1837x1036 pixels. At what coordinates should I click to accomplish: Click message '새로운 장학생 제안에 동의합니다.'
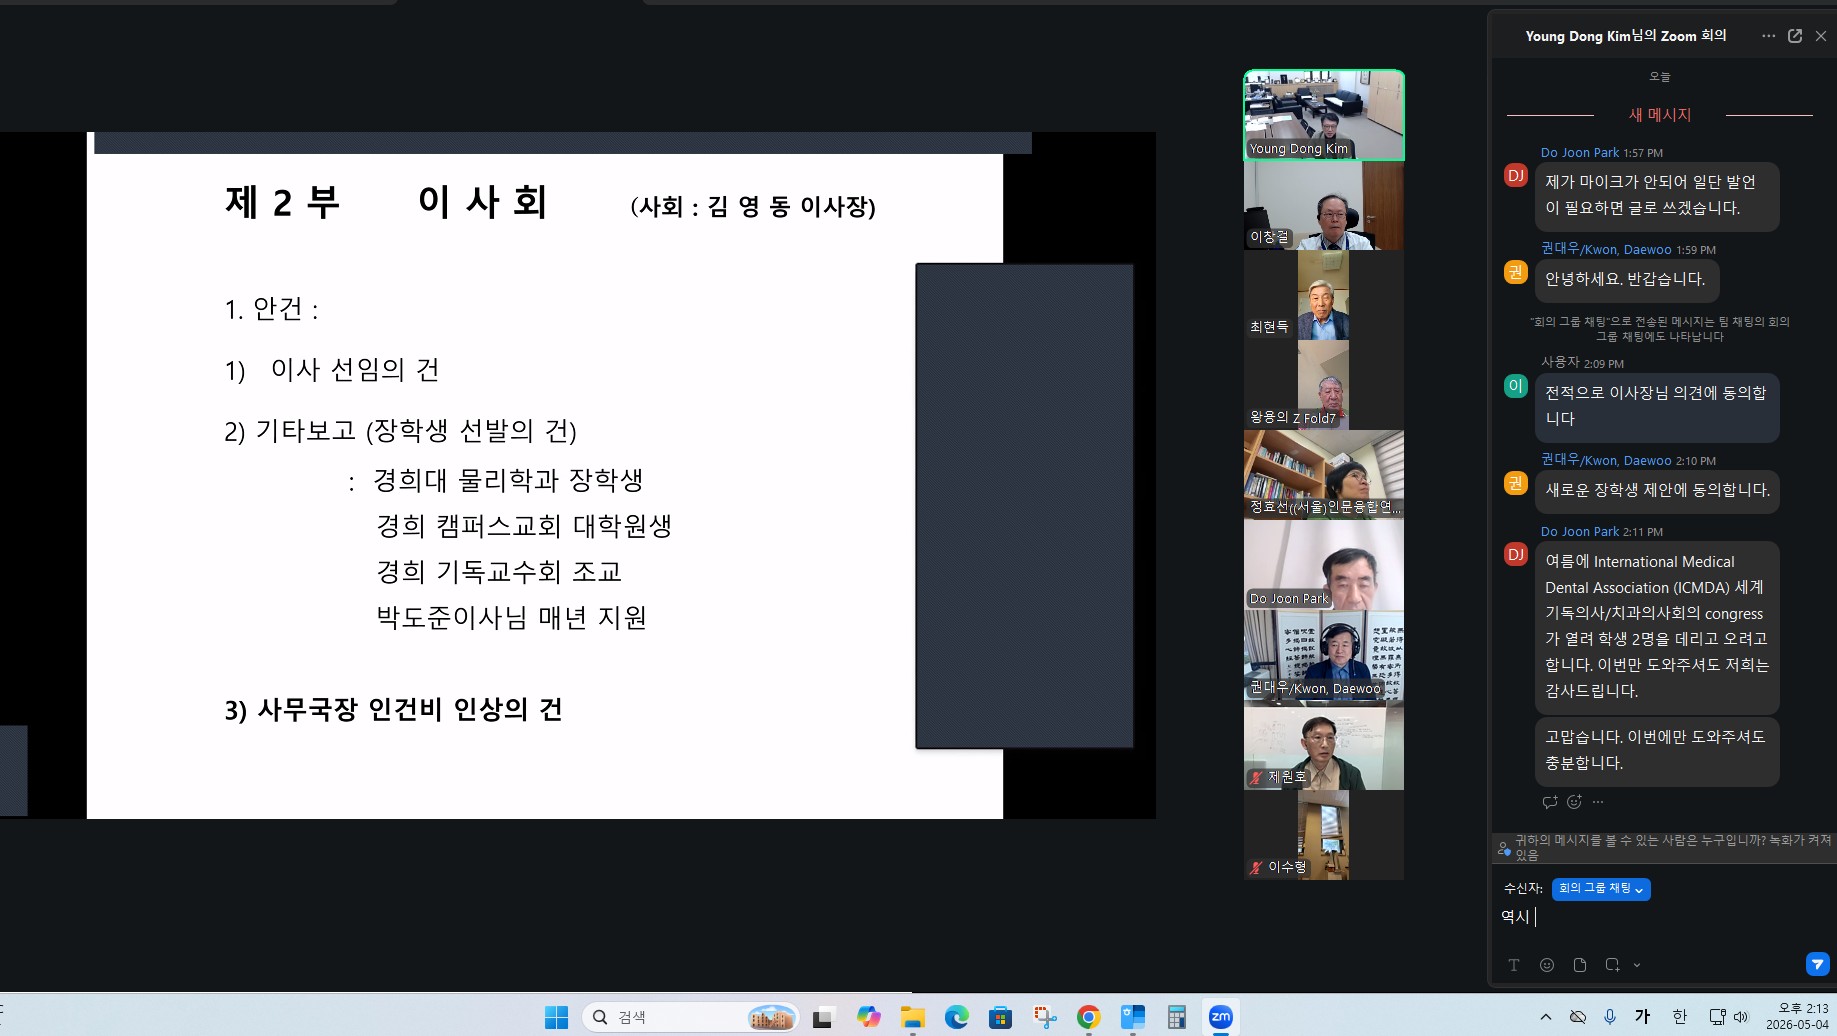[1657, 490]
